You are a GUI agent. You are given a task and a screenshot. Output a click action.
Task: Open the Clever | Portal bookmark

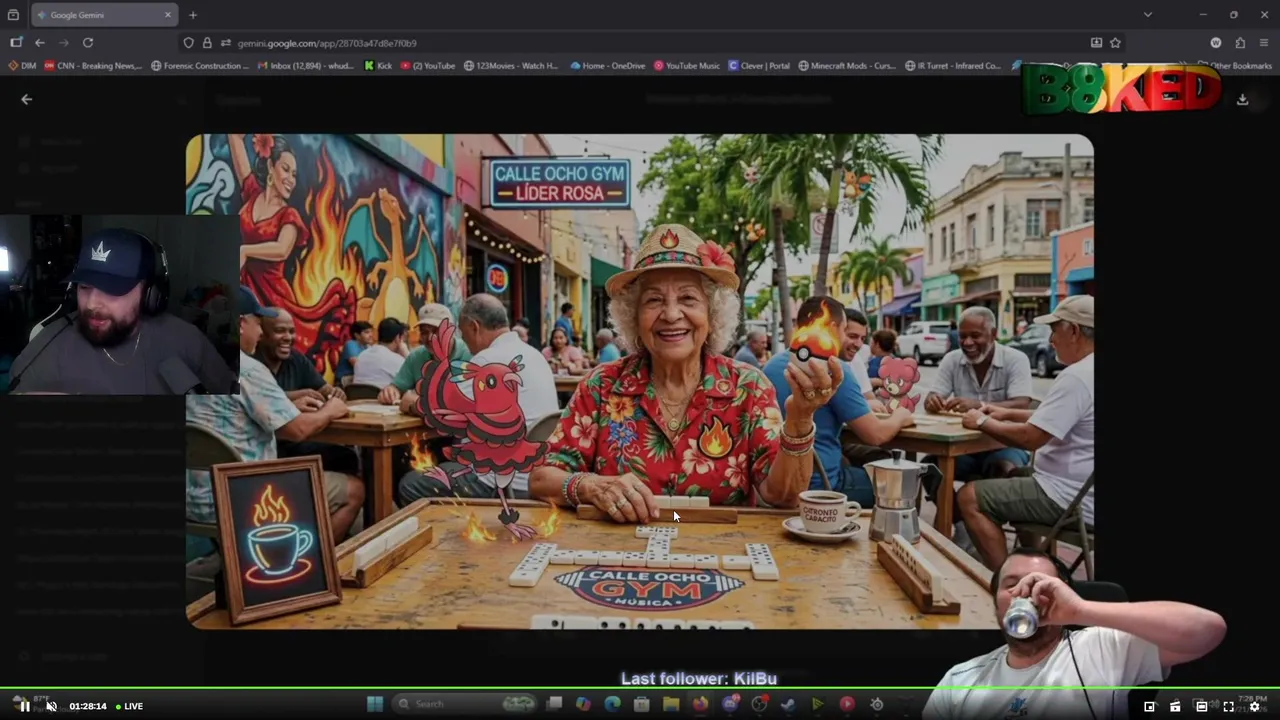(x=759, y=66)
